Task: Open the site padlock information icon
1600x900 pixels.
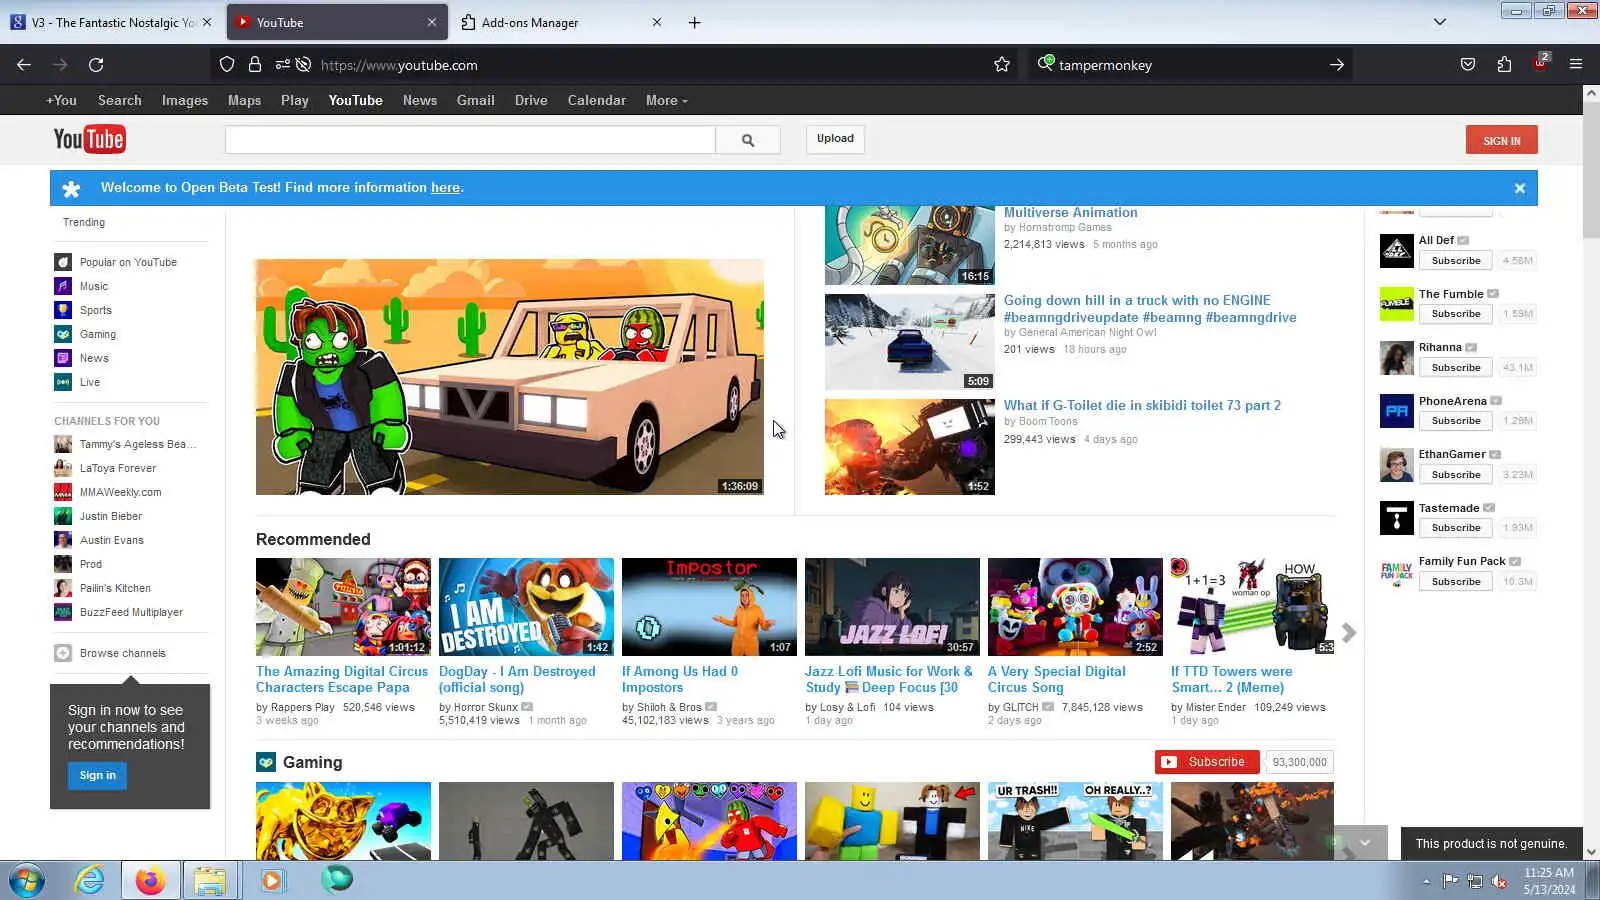Action: [255, 65]
